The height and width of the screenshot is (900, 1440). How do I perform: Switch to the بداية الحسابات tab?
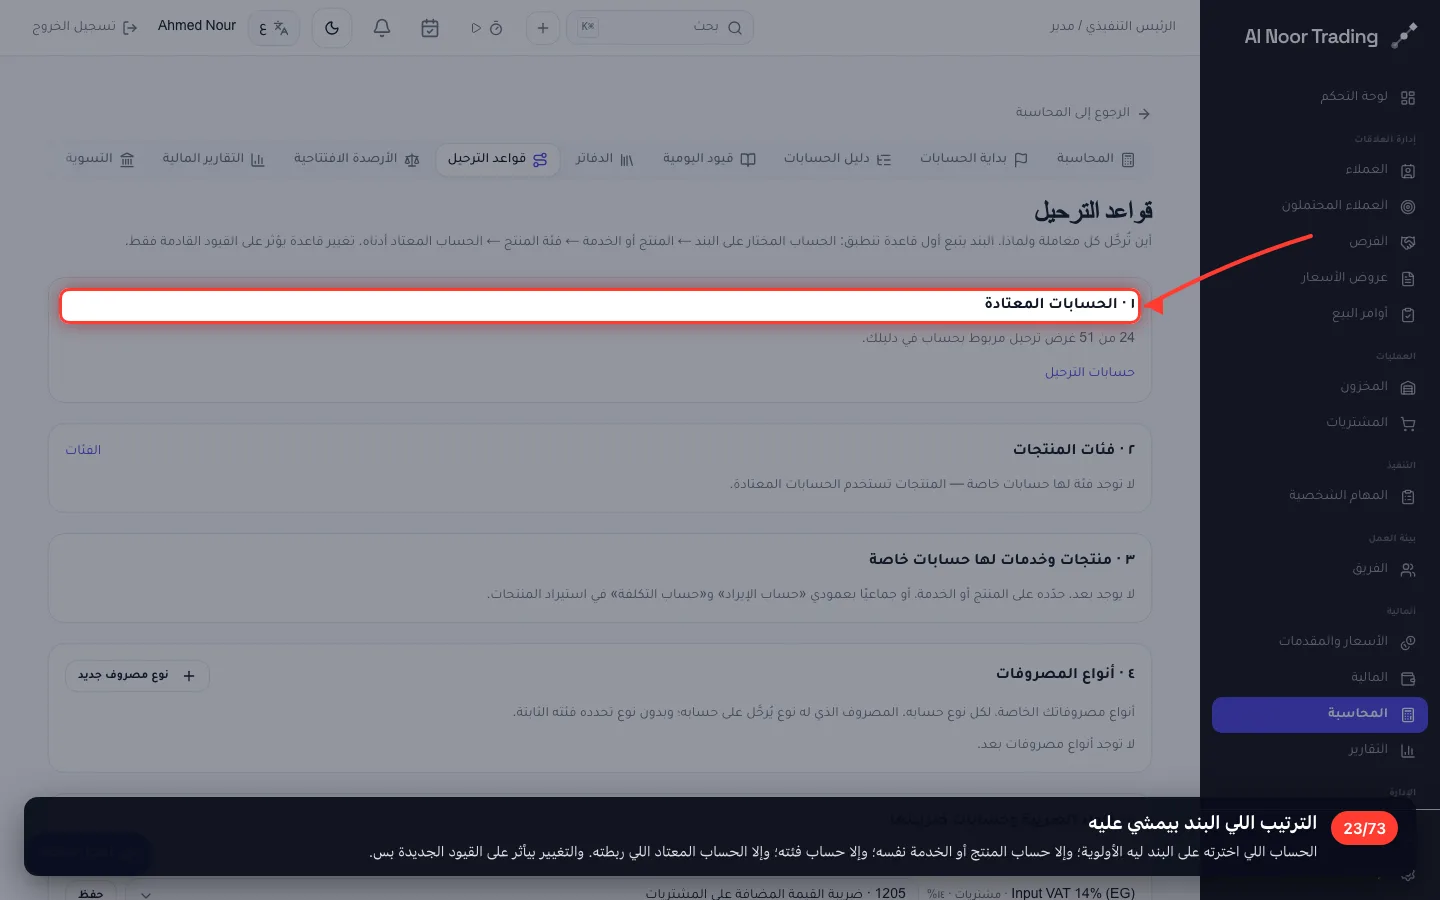click(x=973, y=159)
